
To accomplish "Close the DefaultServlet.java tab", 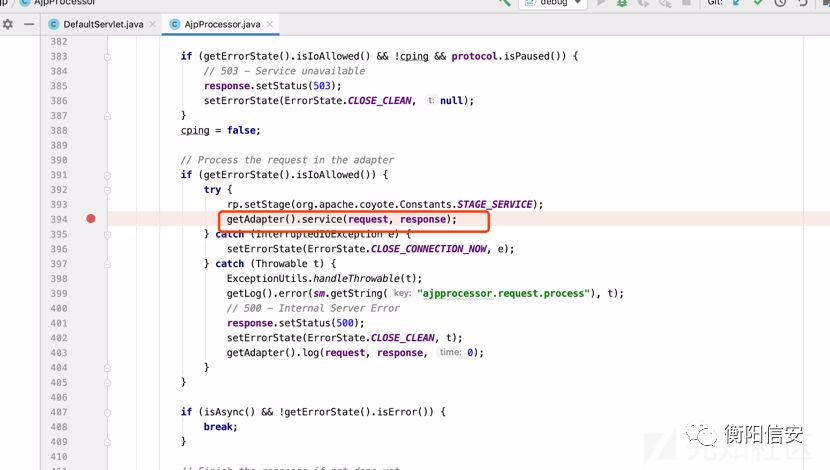I will click(x=152, y=24).
